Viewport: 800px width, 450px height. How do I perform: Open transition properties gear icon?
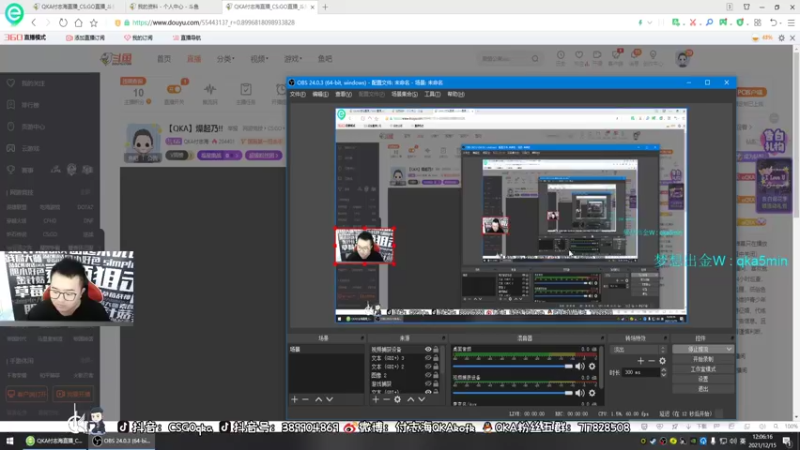click(x=662, y=361)
